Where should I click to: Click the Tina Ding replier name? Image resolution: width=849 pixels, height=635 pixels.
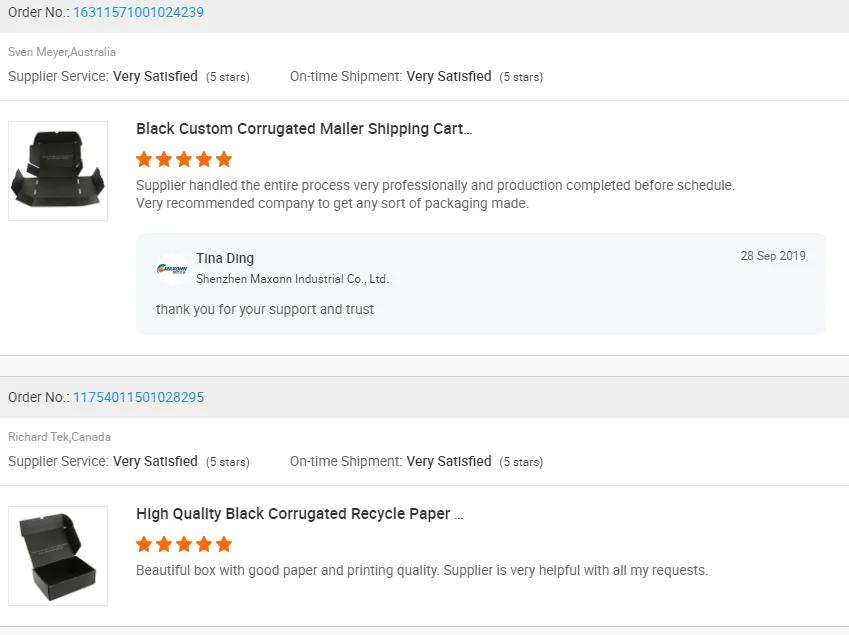tap(225, 258)
